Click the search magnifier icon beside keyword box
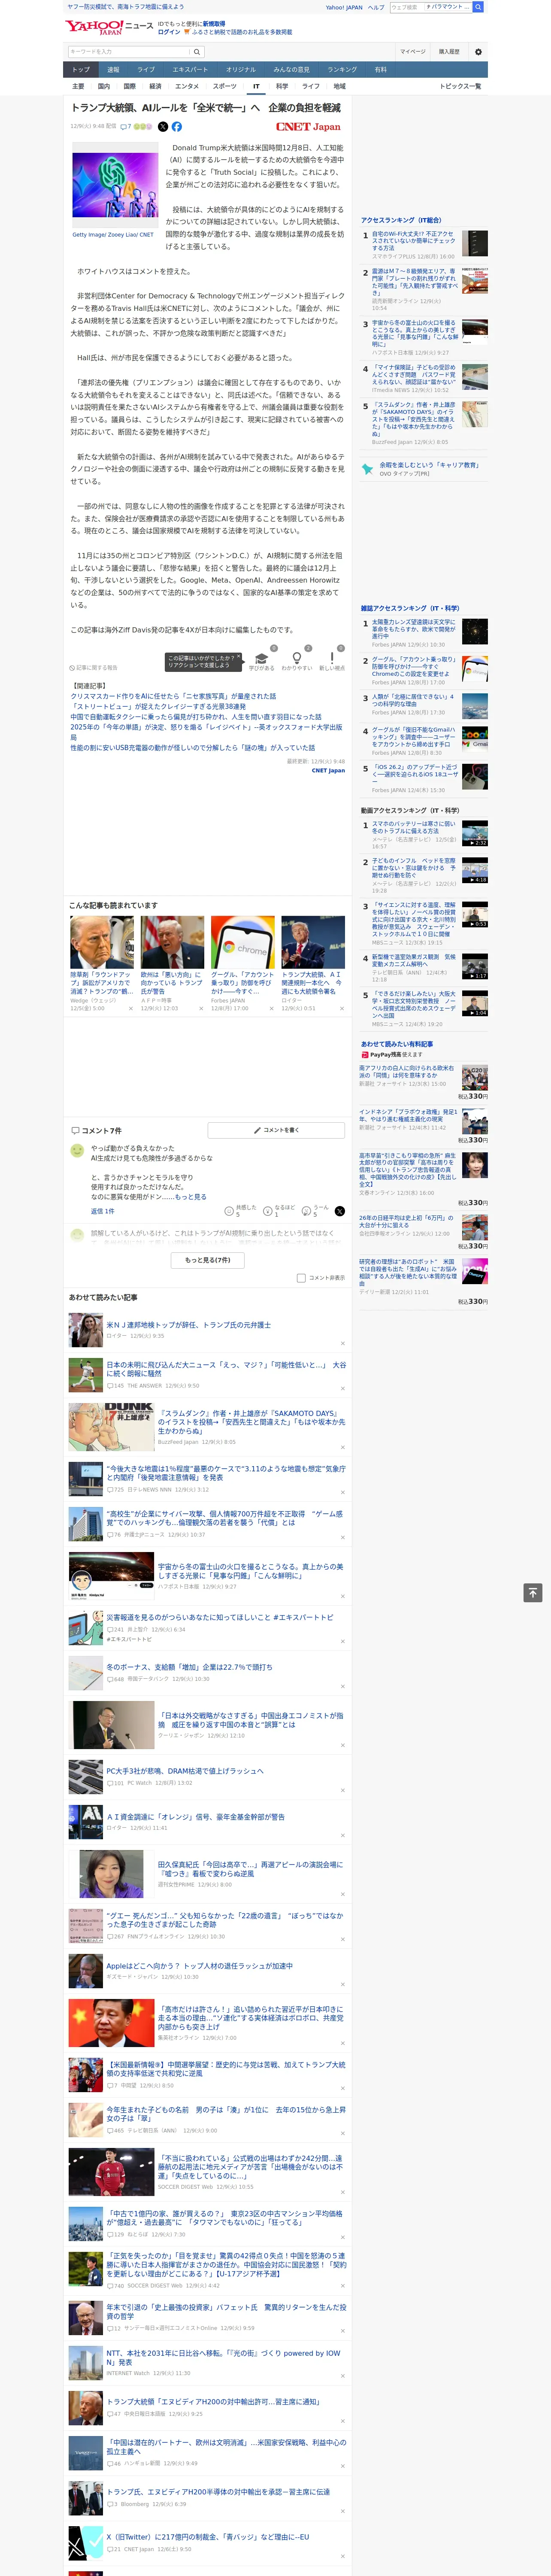This screenshot has width=551, height=2576. 197,52
